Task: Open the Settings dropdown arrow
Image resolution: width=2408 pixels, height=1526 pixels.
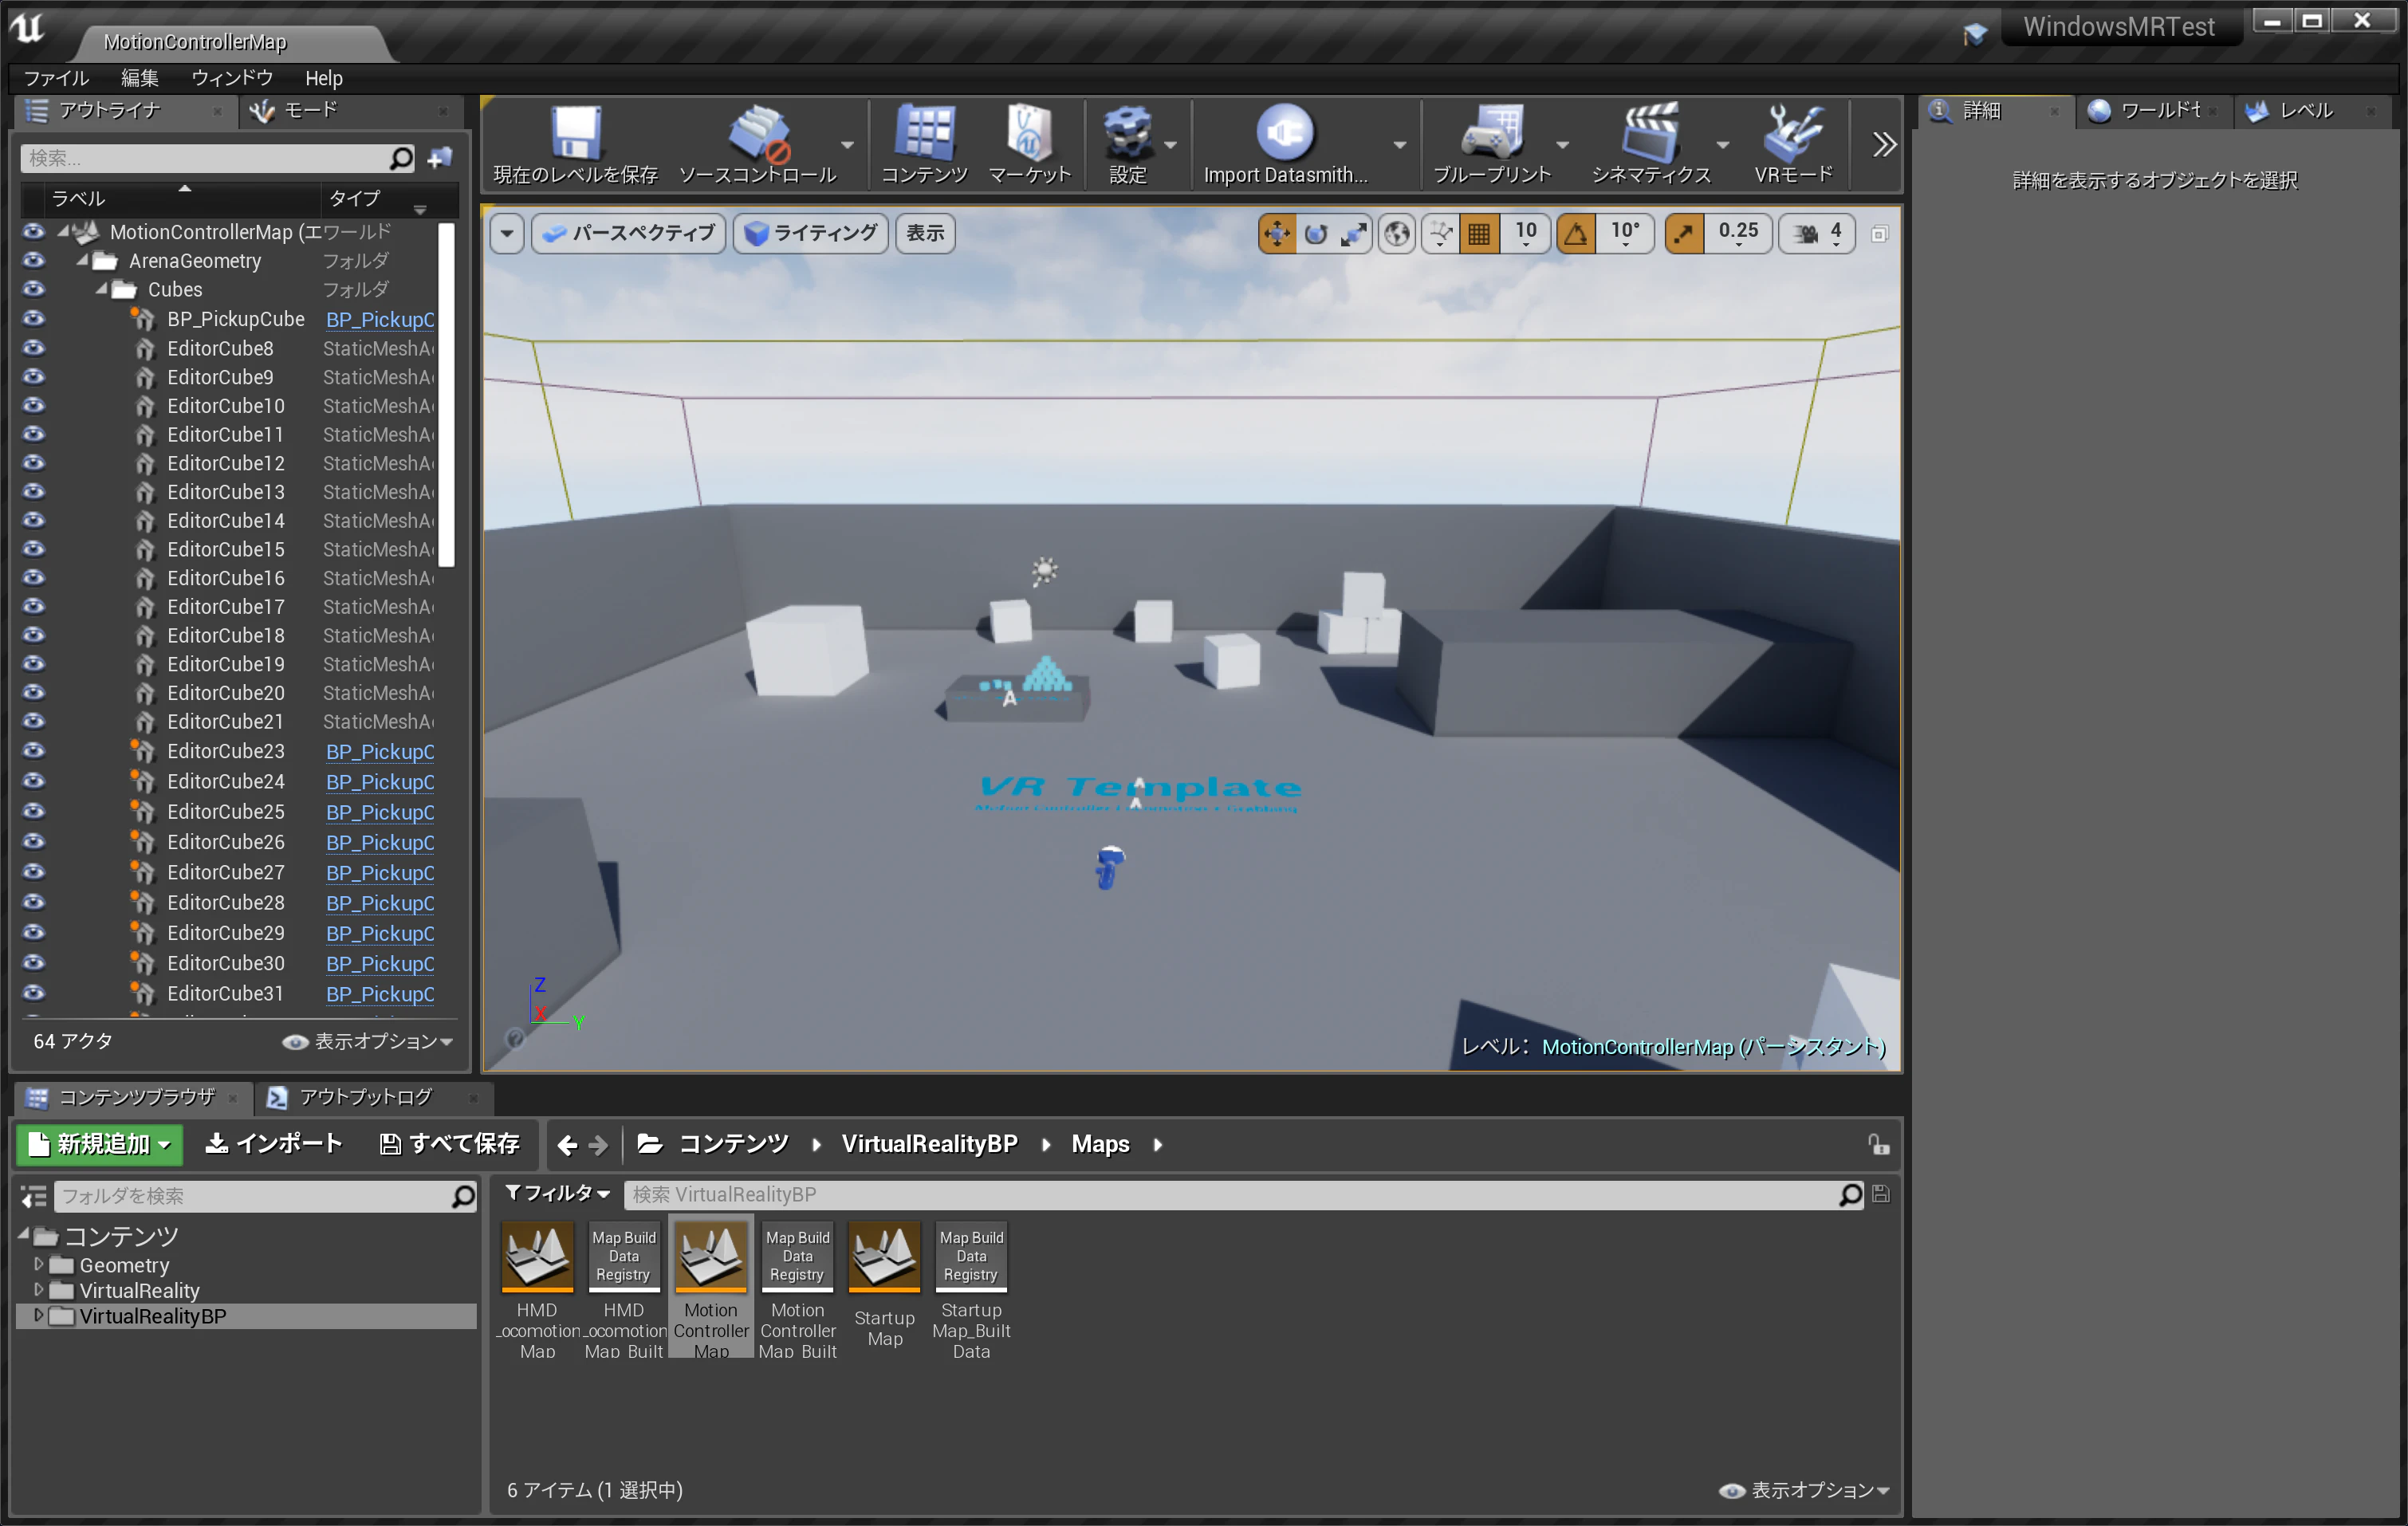Action: [x=1170, y=146]
